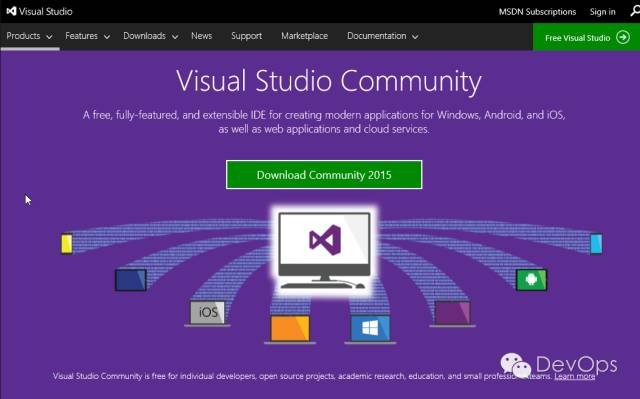Click the Windows logo laptop icon

pos(370,329)
